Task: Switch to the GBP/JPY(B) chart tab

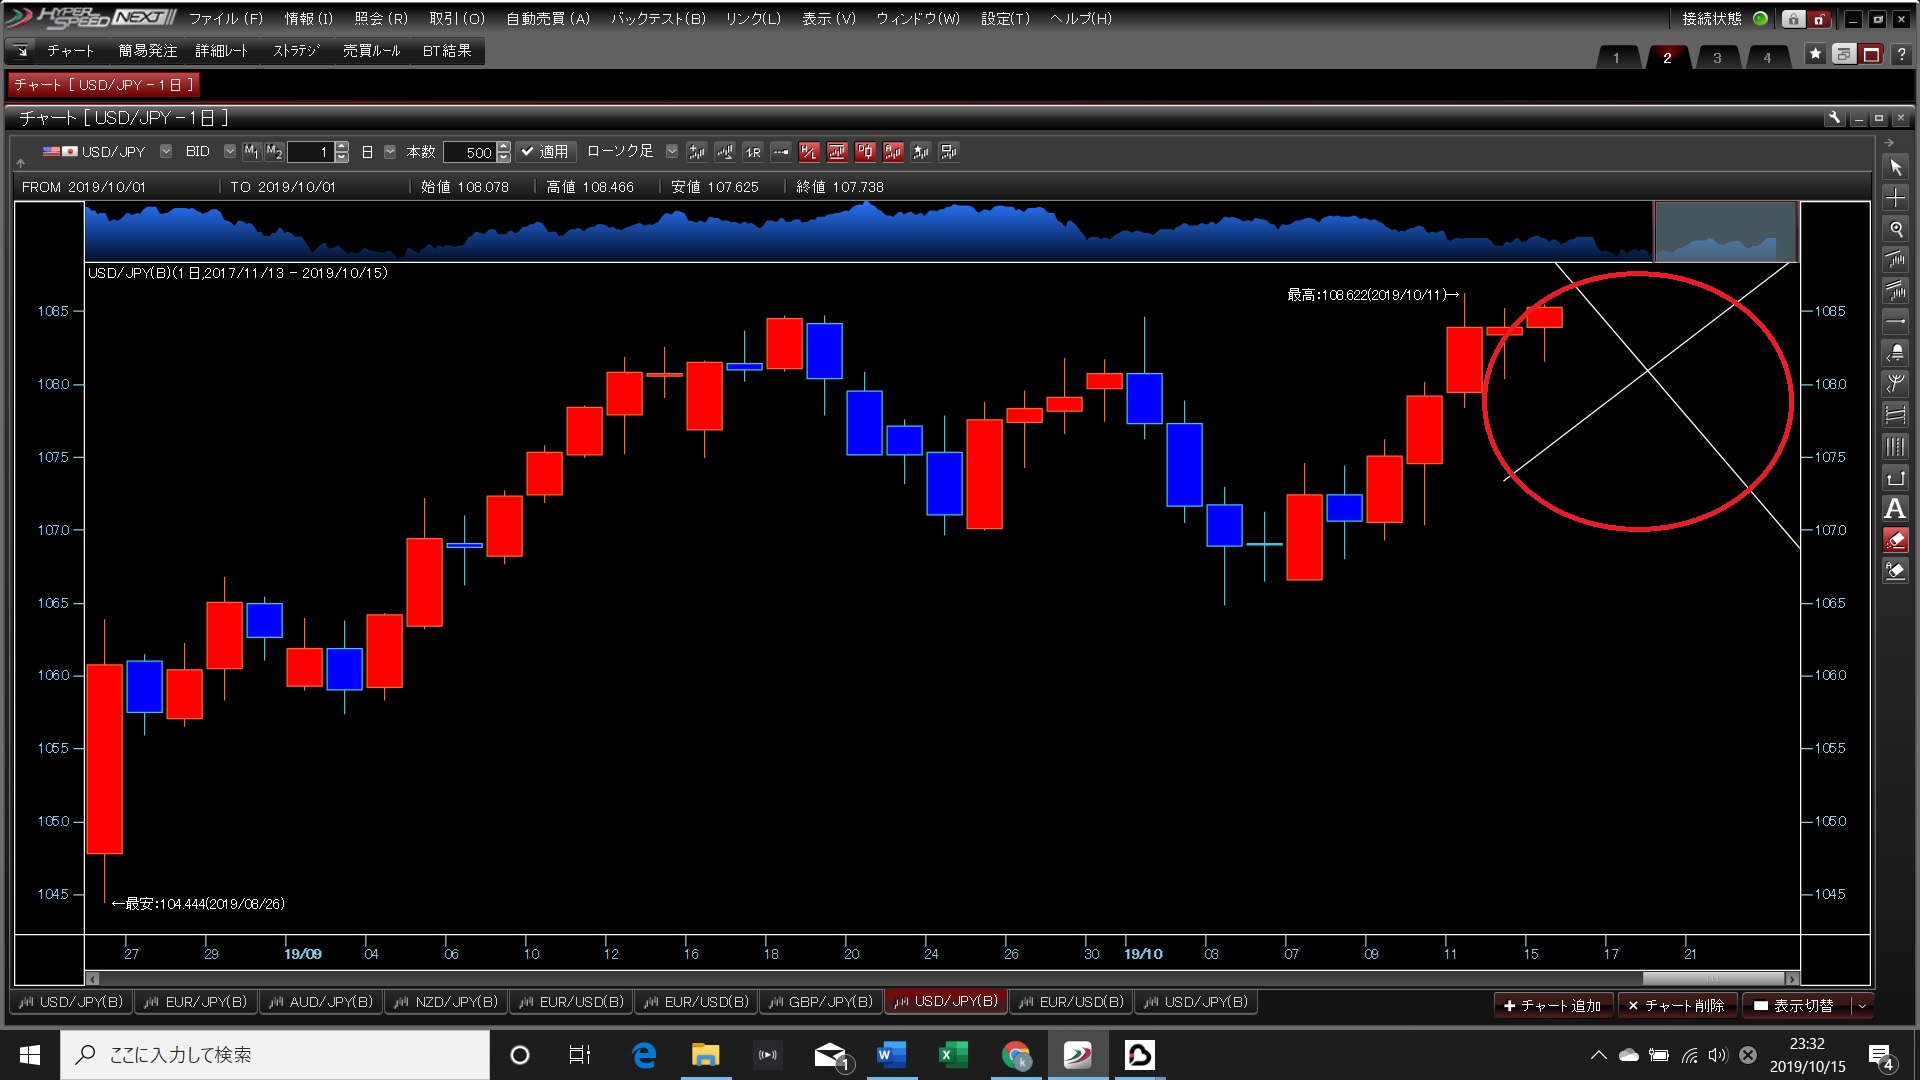Action: [820, 1002]
